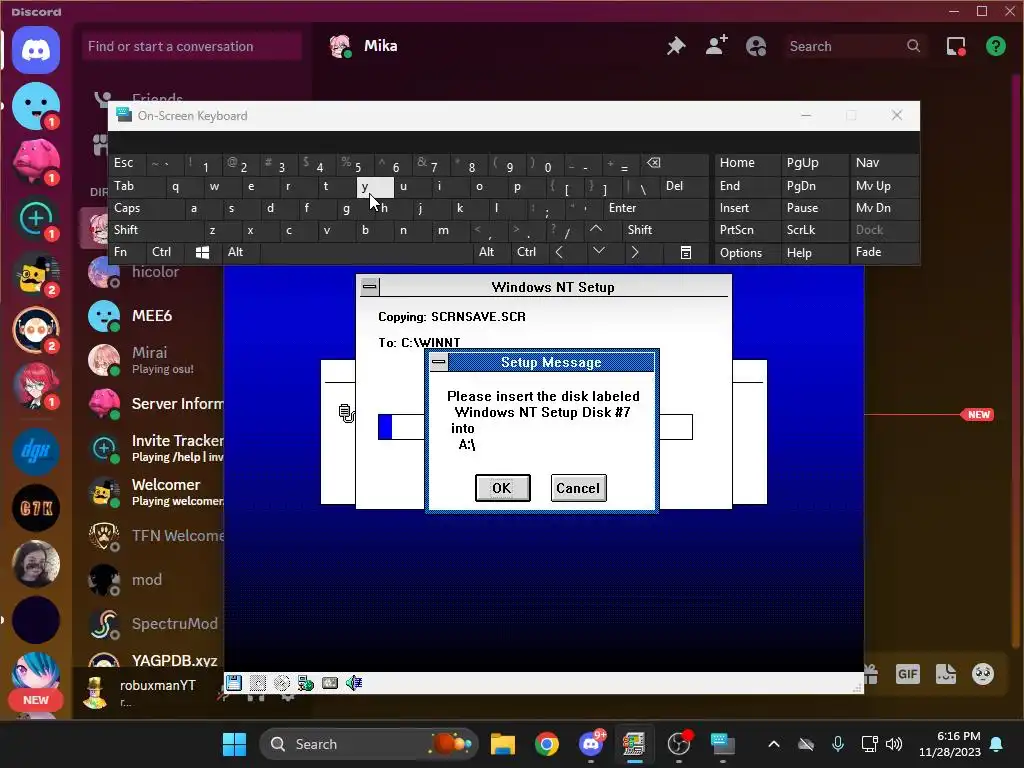Click PgUp key on On-Screen Keyboard
Viewport: 1024px width, 768px height.
click(x=814, y=163)
